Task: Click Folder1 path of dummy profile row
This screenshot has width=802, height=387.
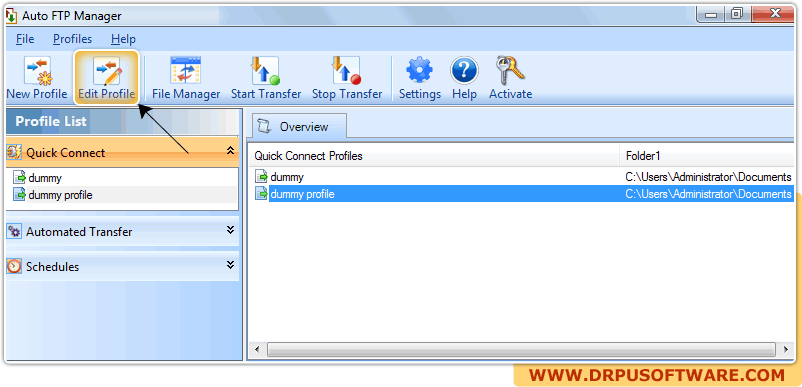Action: [708, 194]
